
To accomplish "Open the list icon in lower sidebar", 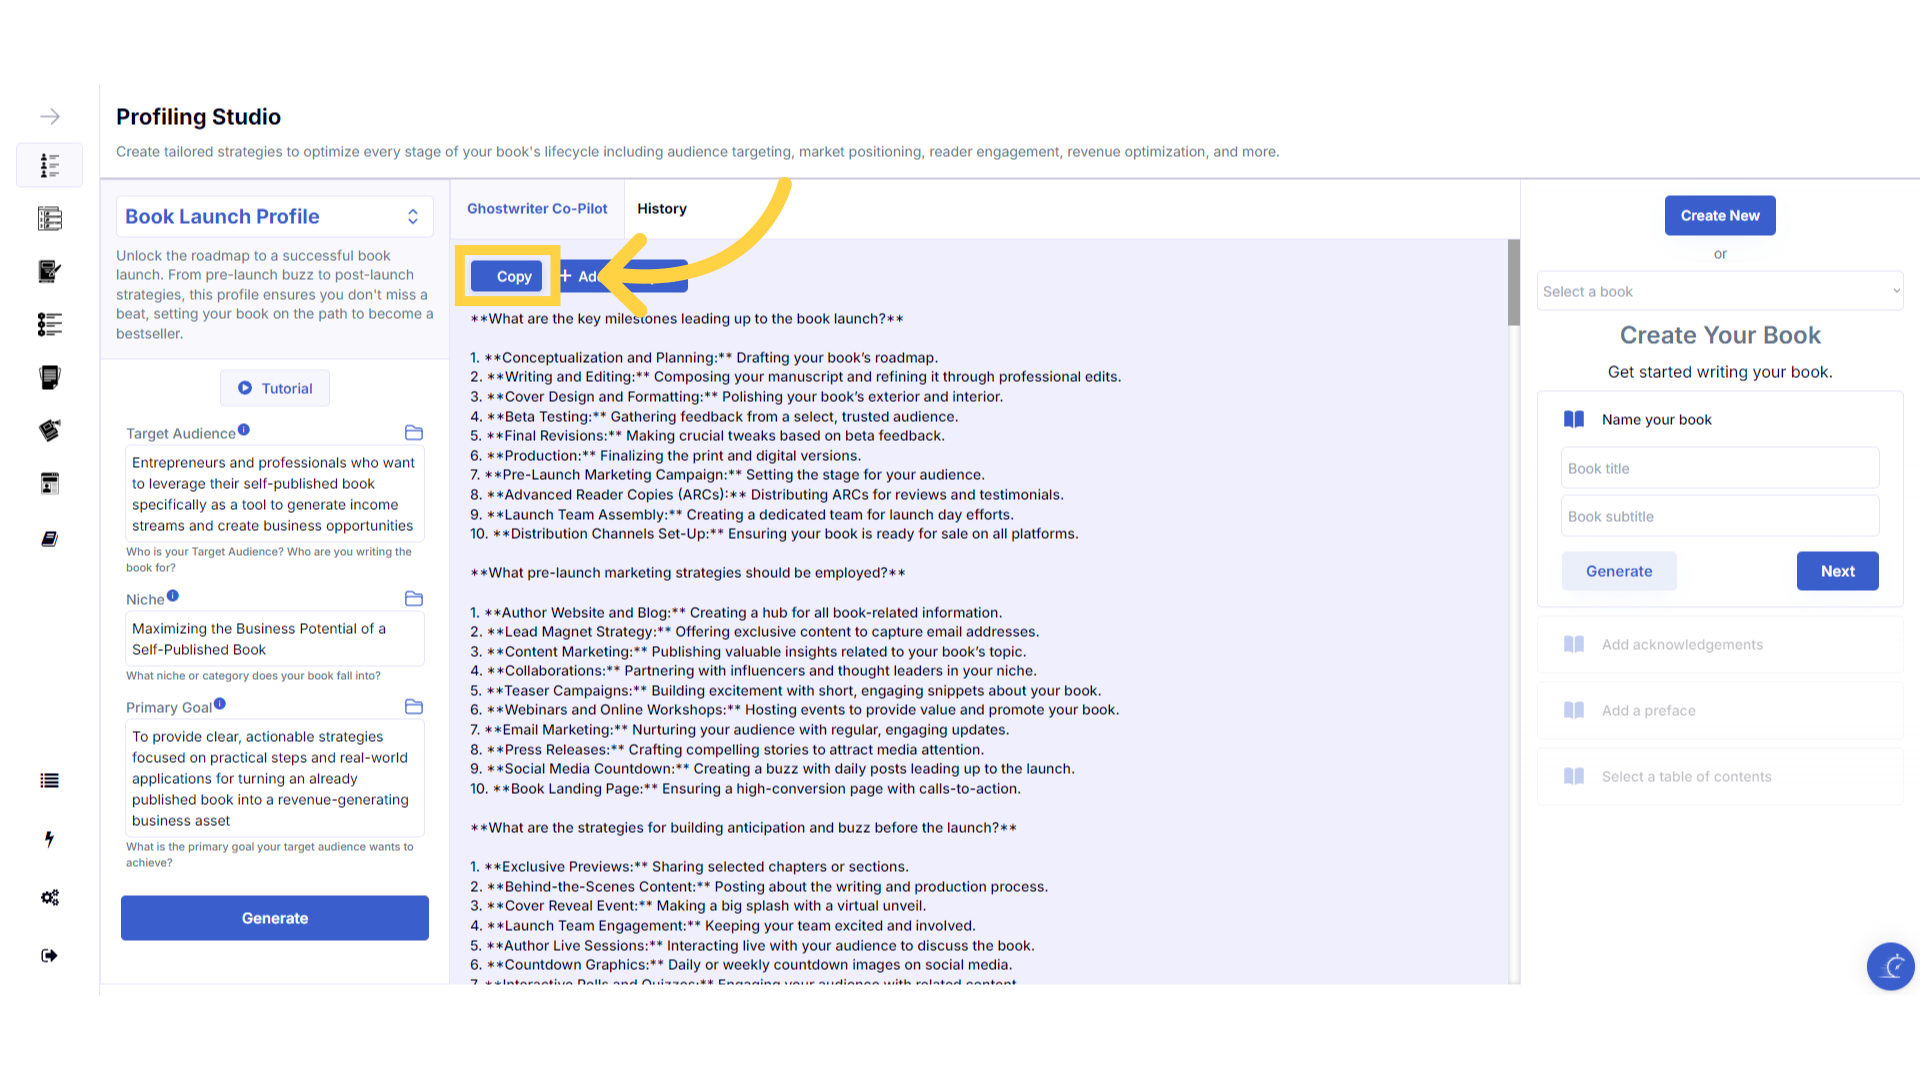I will pos(49,781).
